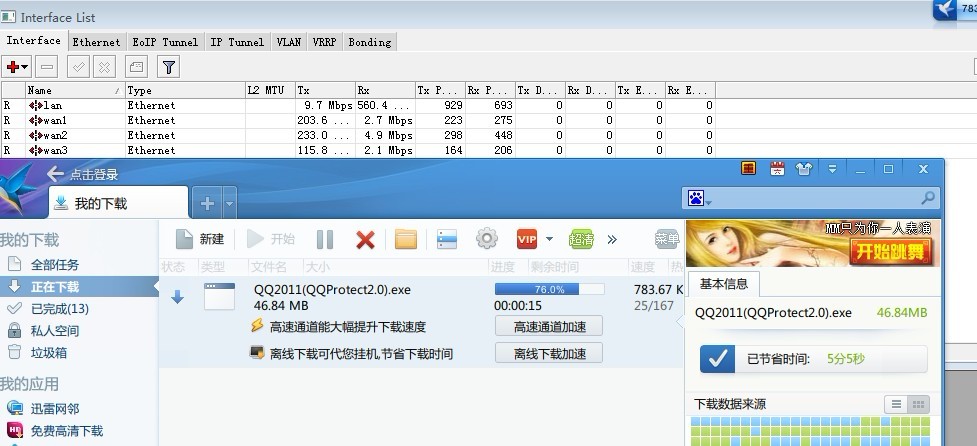Pause the download with the pause icon
The width and height of the screenshot is (977, 446).
coord(325,239)
